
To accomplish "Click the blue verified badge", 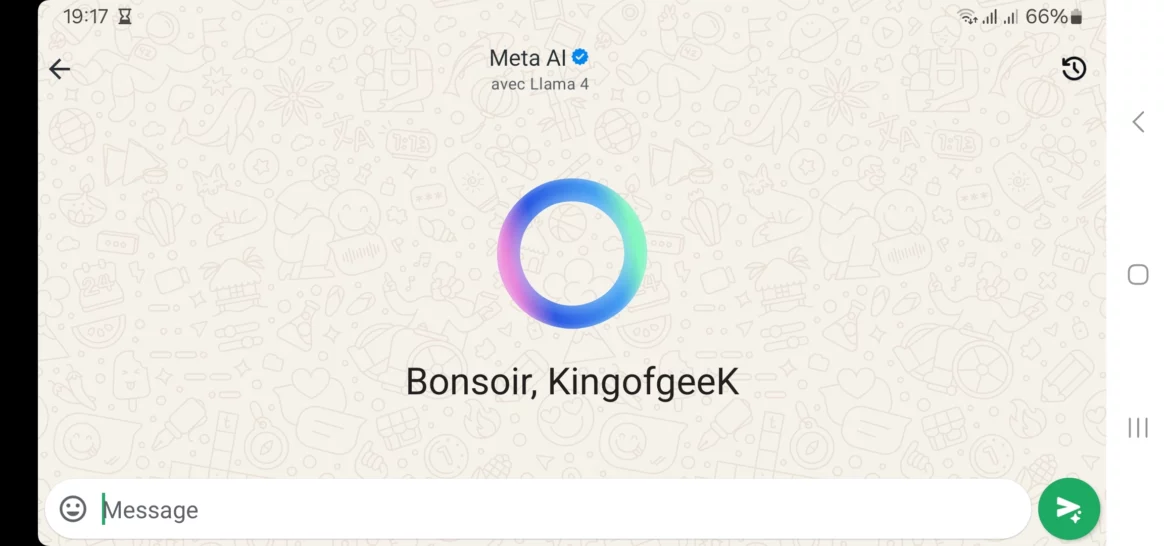I will 580,57.
